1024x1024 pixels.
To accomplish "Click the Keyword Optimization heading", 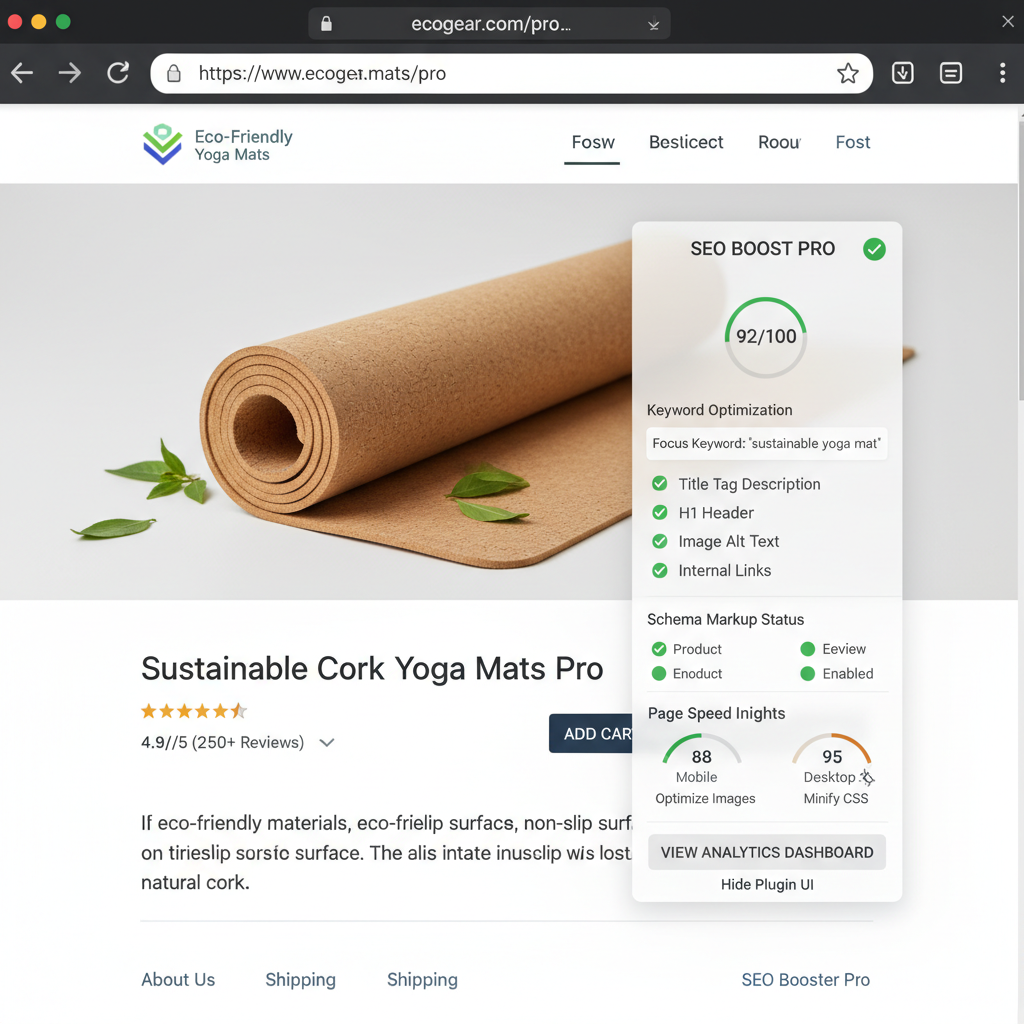I will tap(719, 409).
